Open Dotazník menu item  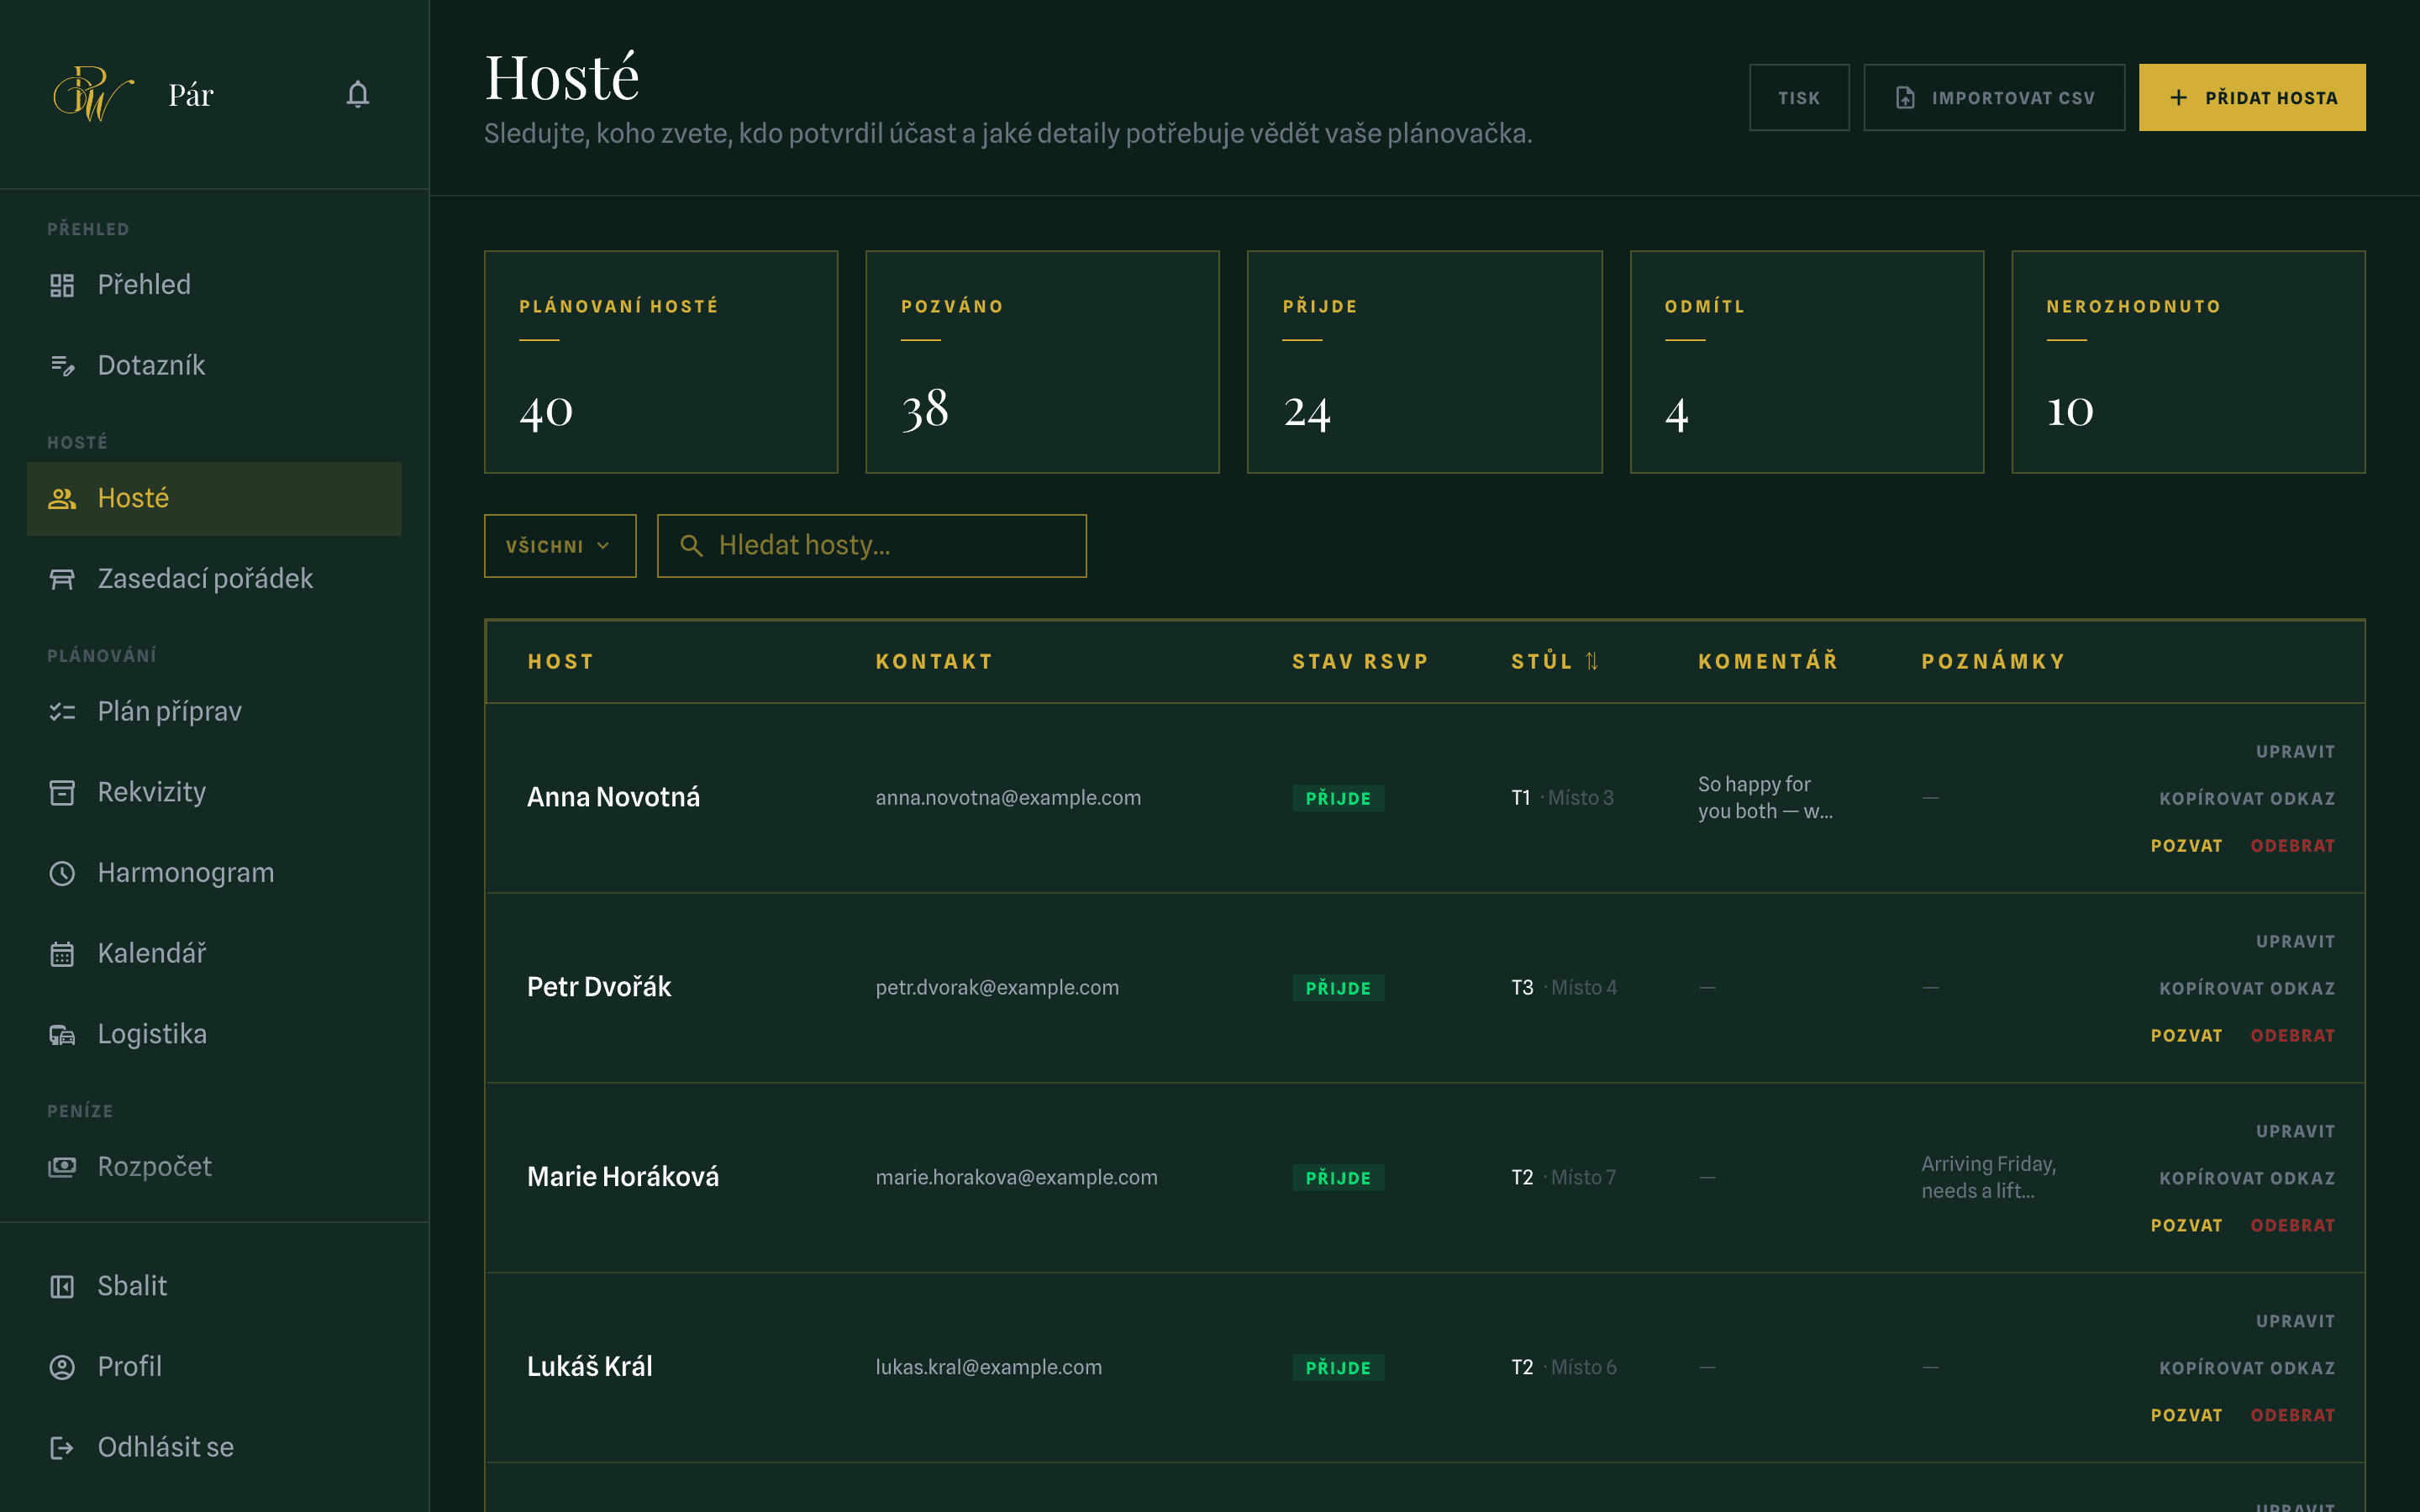pos(214,366)
